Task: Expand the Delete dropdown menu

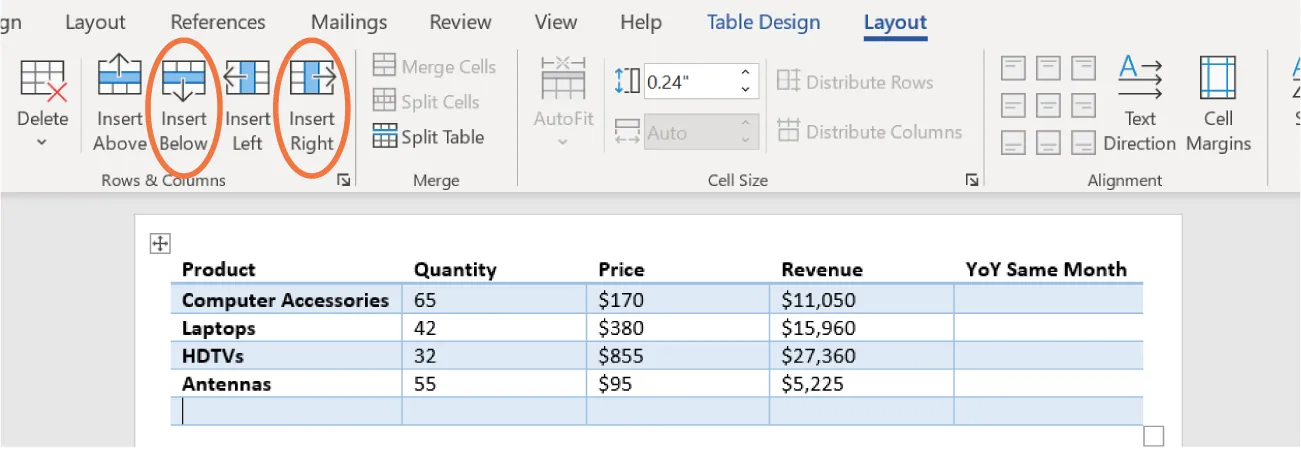Action: point(42,142)
